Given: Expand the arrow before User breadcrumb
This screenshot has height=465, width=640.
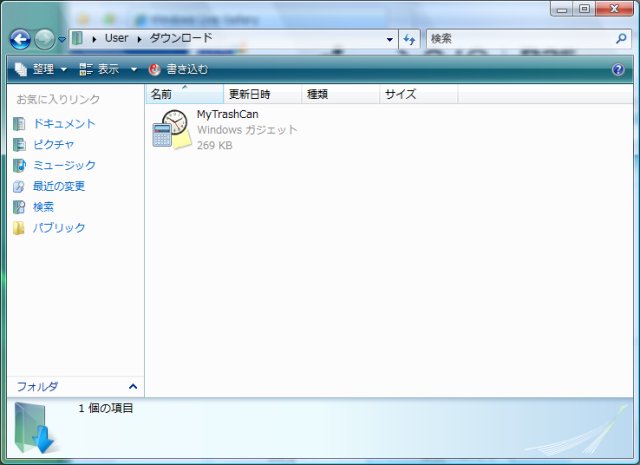Looking at the screenshot, I should click(94, 39).
